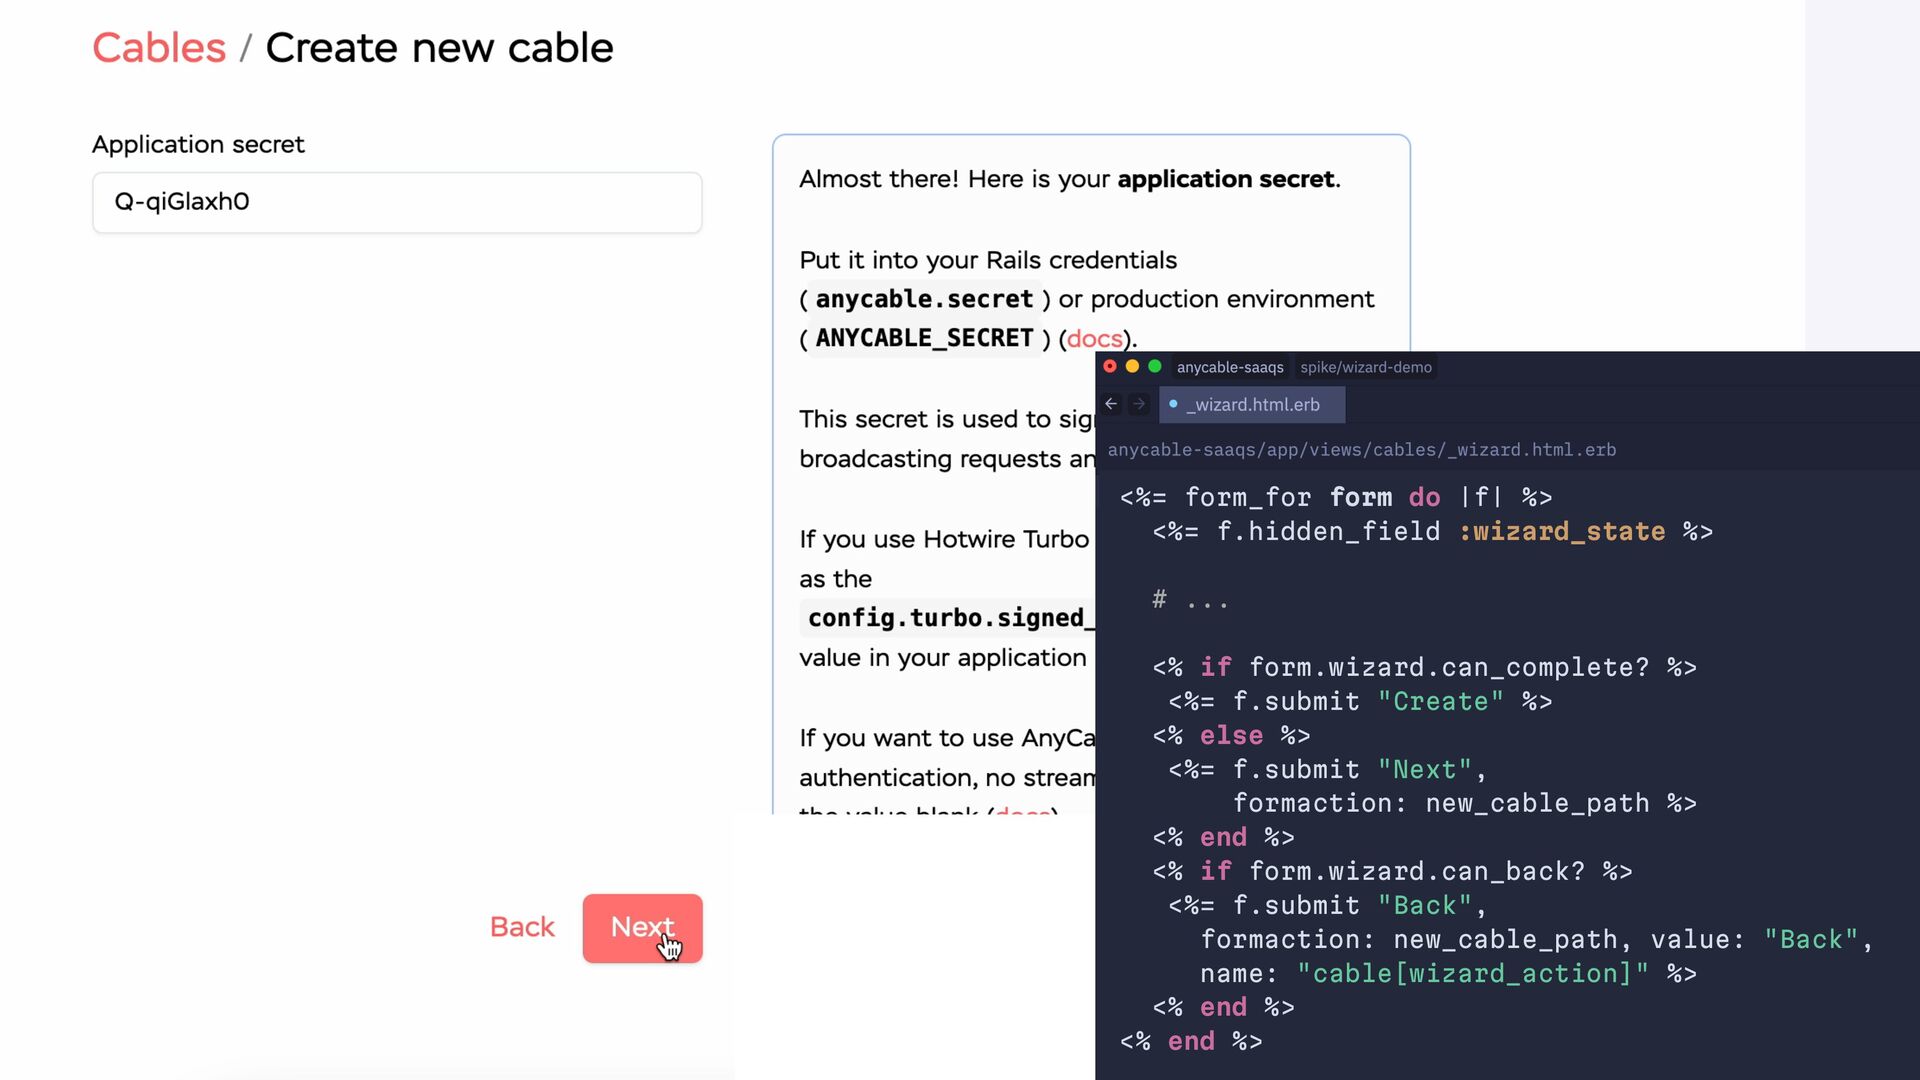Select the _wizard.html.erb editor tab
The height and width of the screenshot is (1080, 1920).
coord(1252,405)
